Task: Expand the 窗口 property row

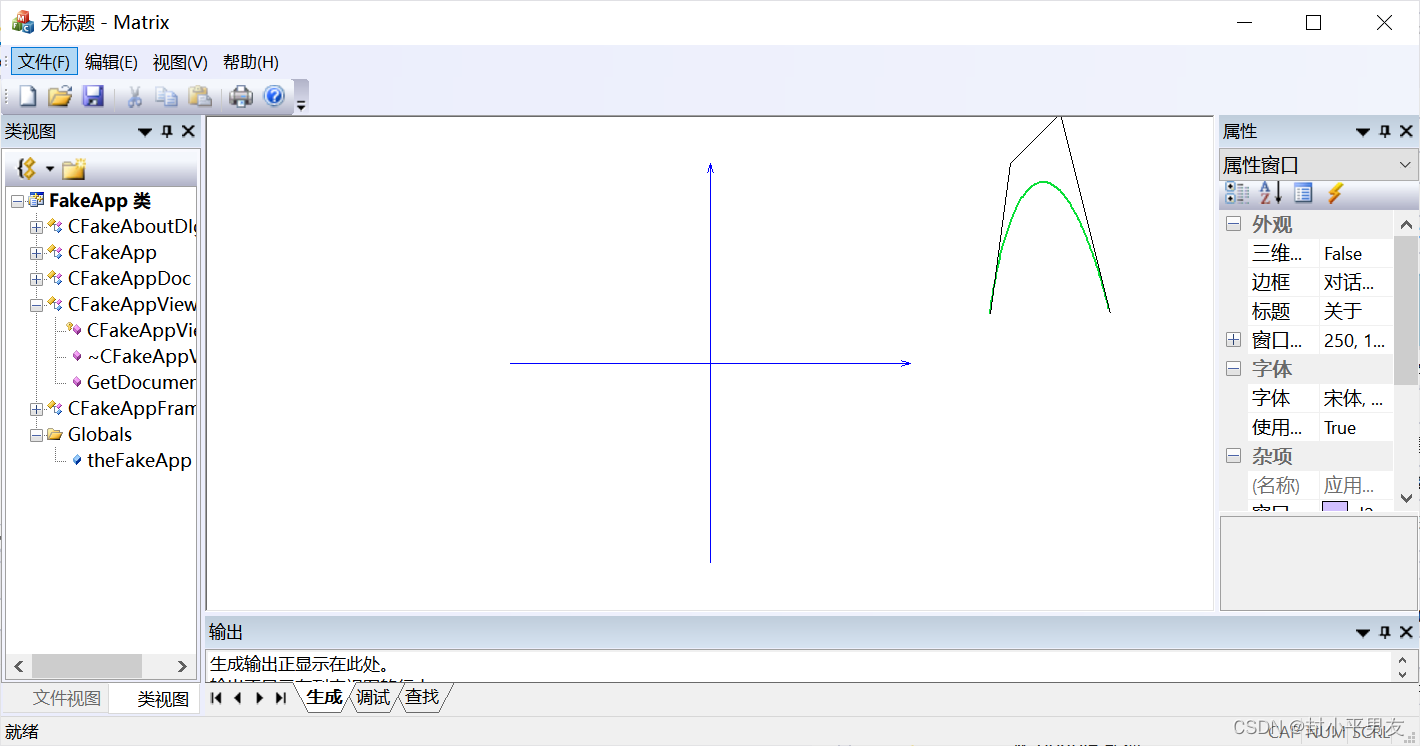Action: point(1234,340)
